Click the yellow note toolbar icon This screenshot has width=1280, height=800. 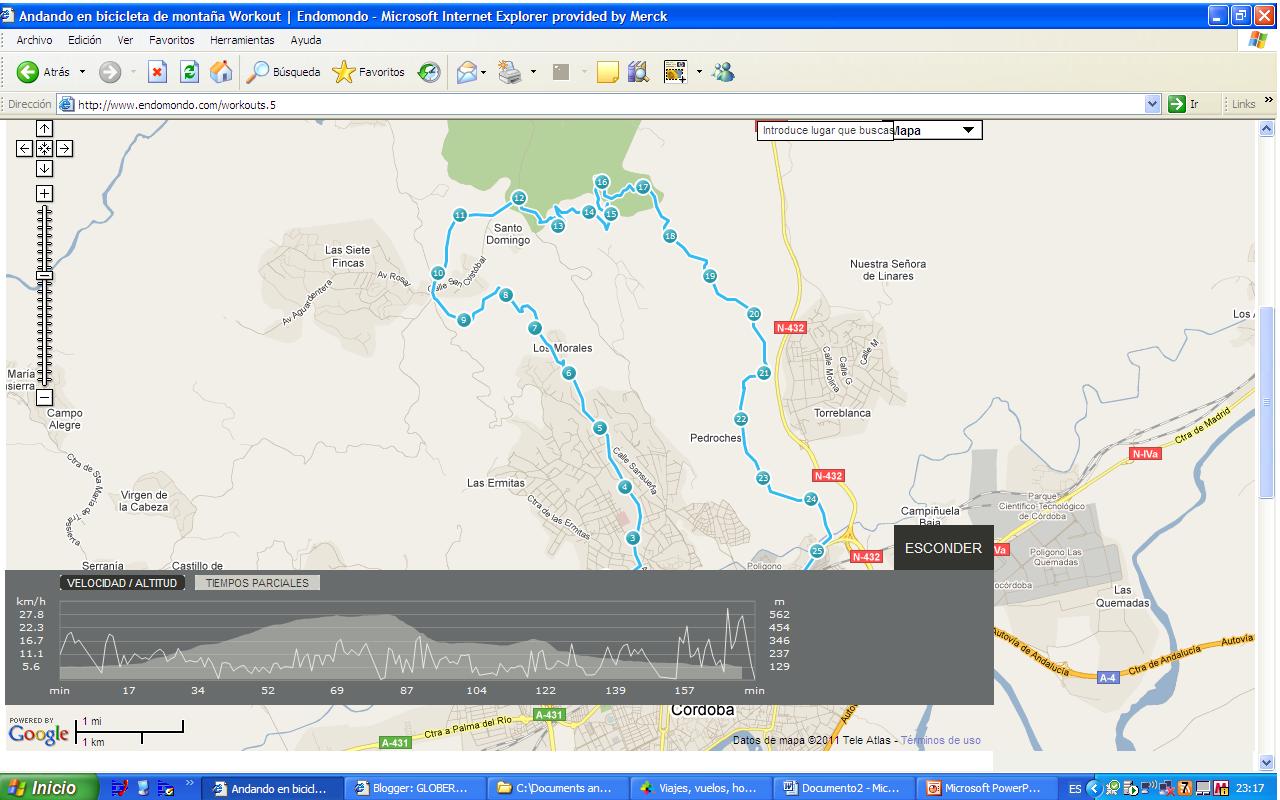pyautogui.click(x=607, y=72)
